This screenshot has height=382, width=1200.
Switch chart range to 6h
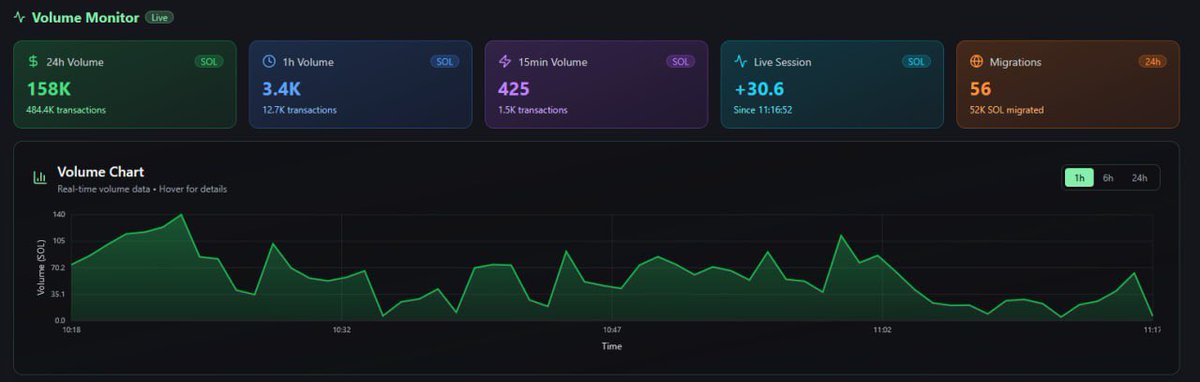pyautogui.click(x=1108, y=178)
